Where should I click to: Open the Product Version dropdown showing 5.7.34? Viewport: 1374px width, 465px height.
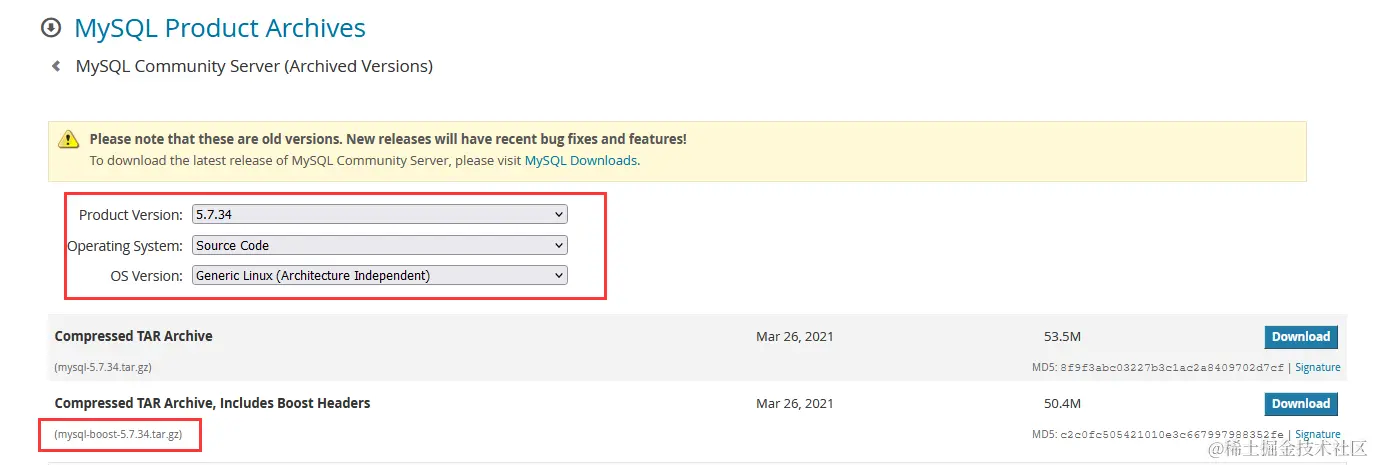(x=379, y=214)
